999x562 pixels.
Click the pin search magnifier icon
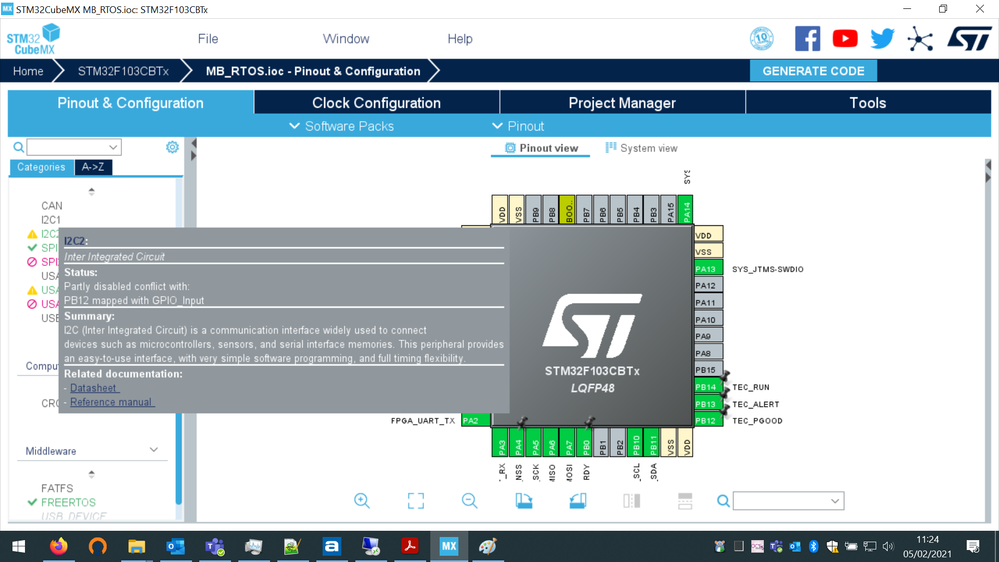(723, 501)
